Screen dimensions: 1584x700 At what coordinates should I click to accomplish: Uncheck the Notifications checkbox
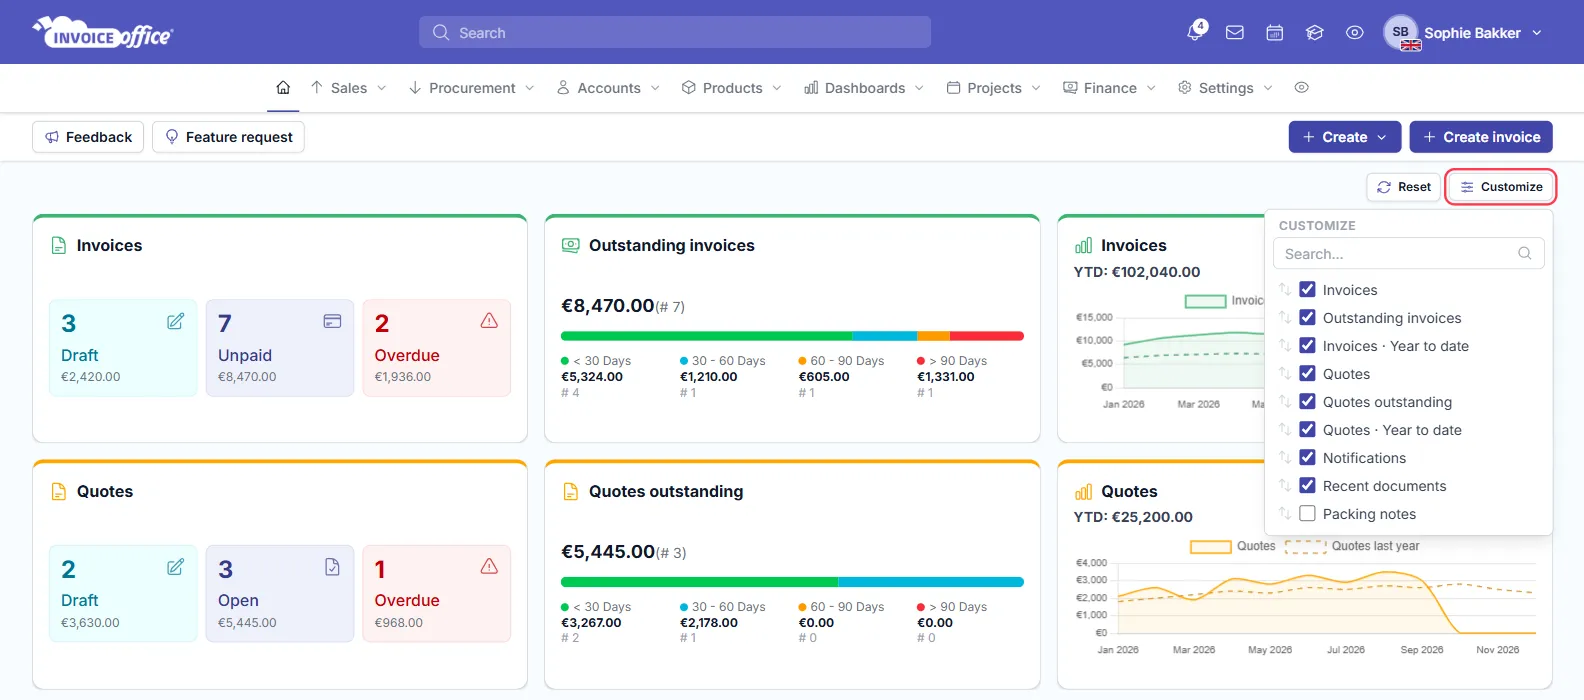tap(1307, 458)
